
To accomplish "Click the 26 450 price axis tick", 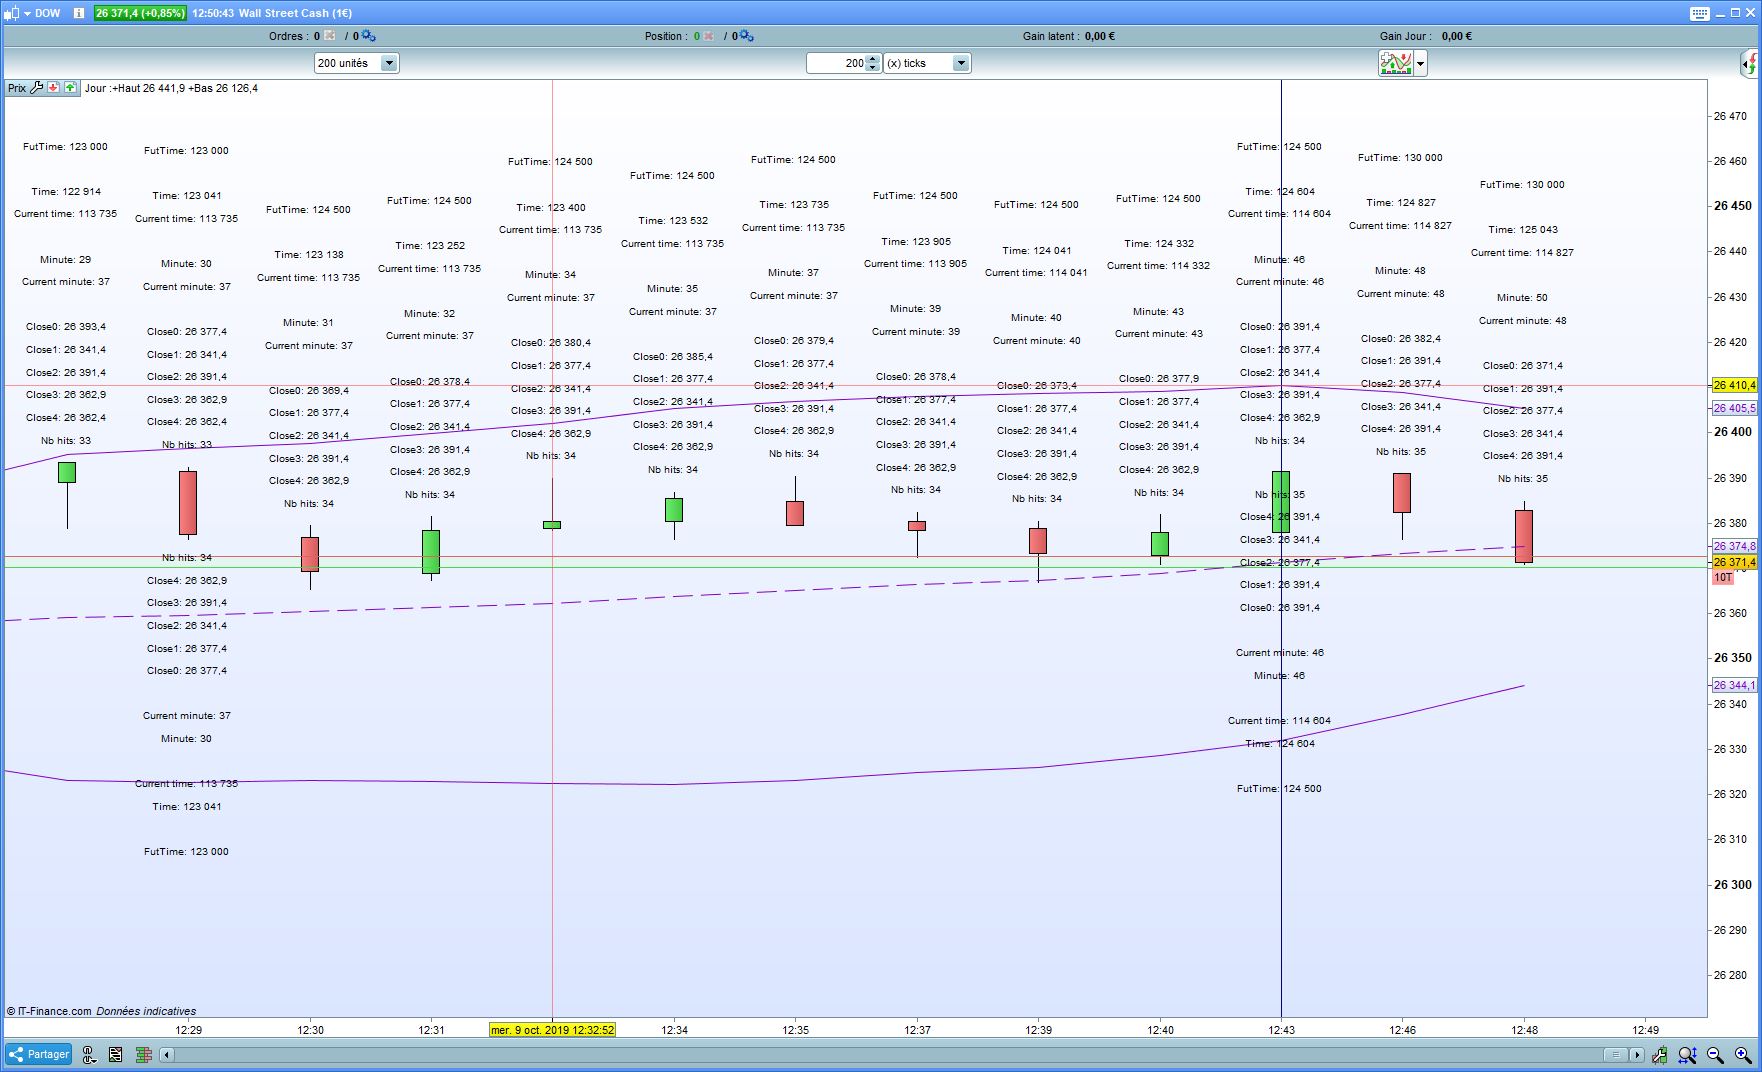I will [1733, 206].
